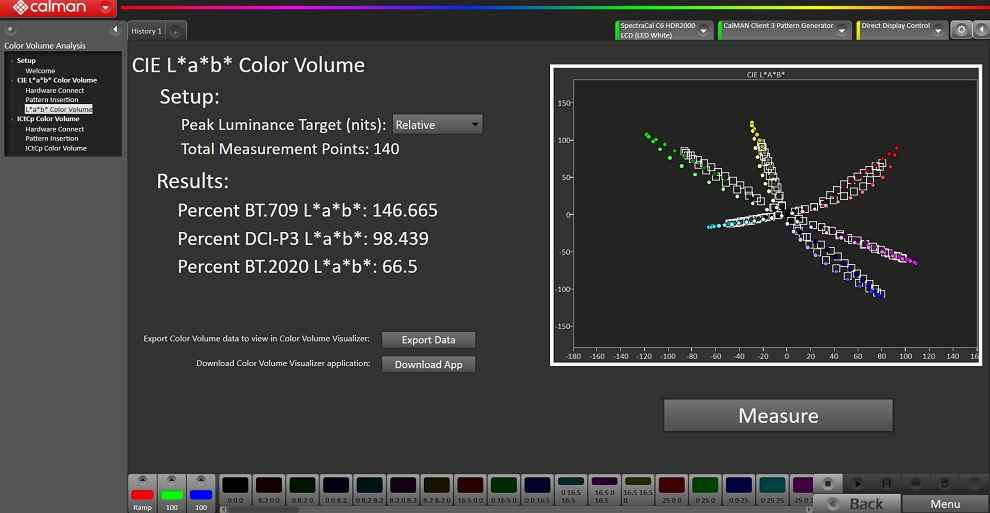Click the CIE L*A*B* chart
This screenshot has width=990, height=513.
(x=766, y=215)
